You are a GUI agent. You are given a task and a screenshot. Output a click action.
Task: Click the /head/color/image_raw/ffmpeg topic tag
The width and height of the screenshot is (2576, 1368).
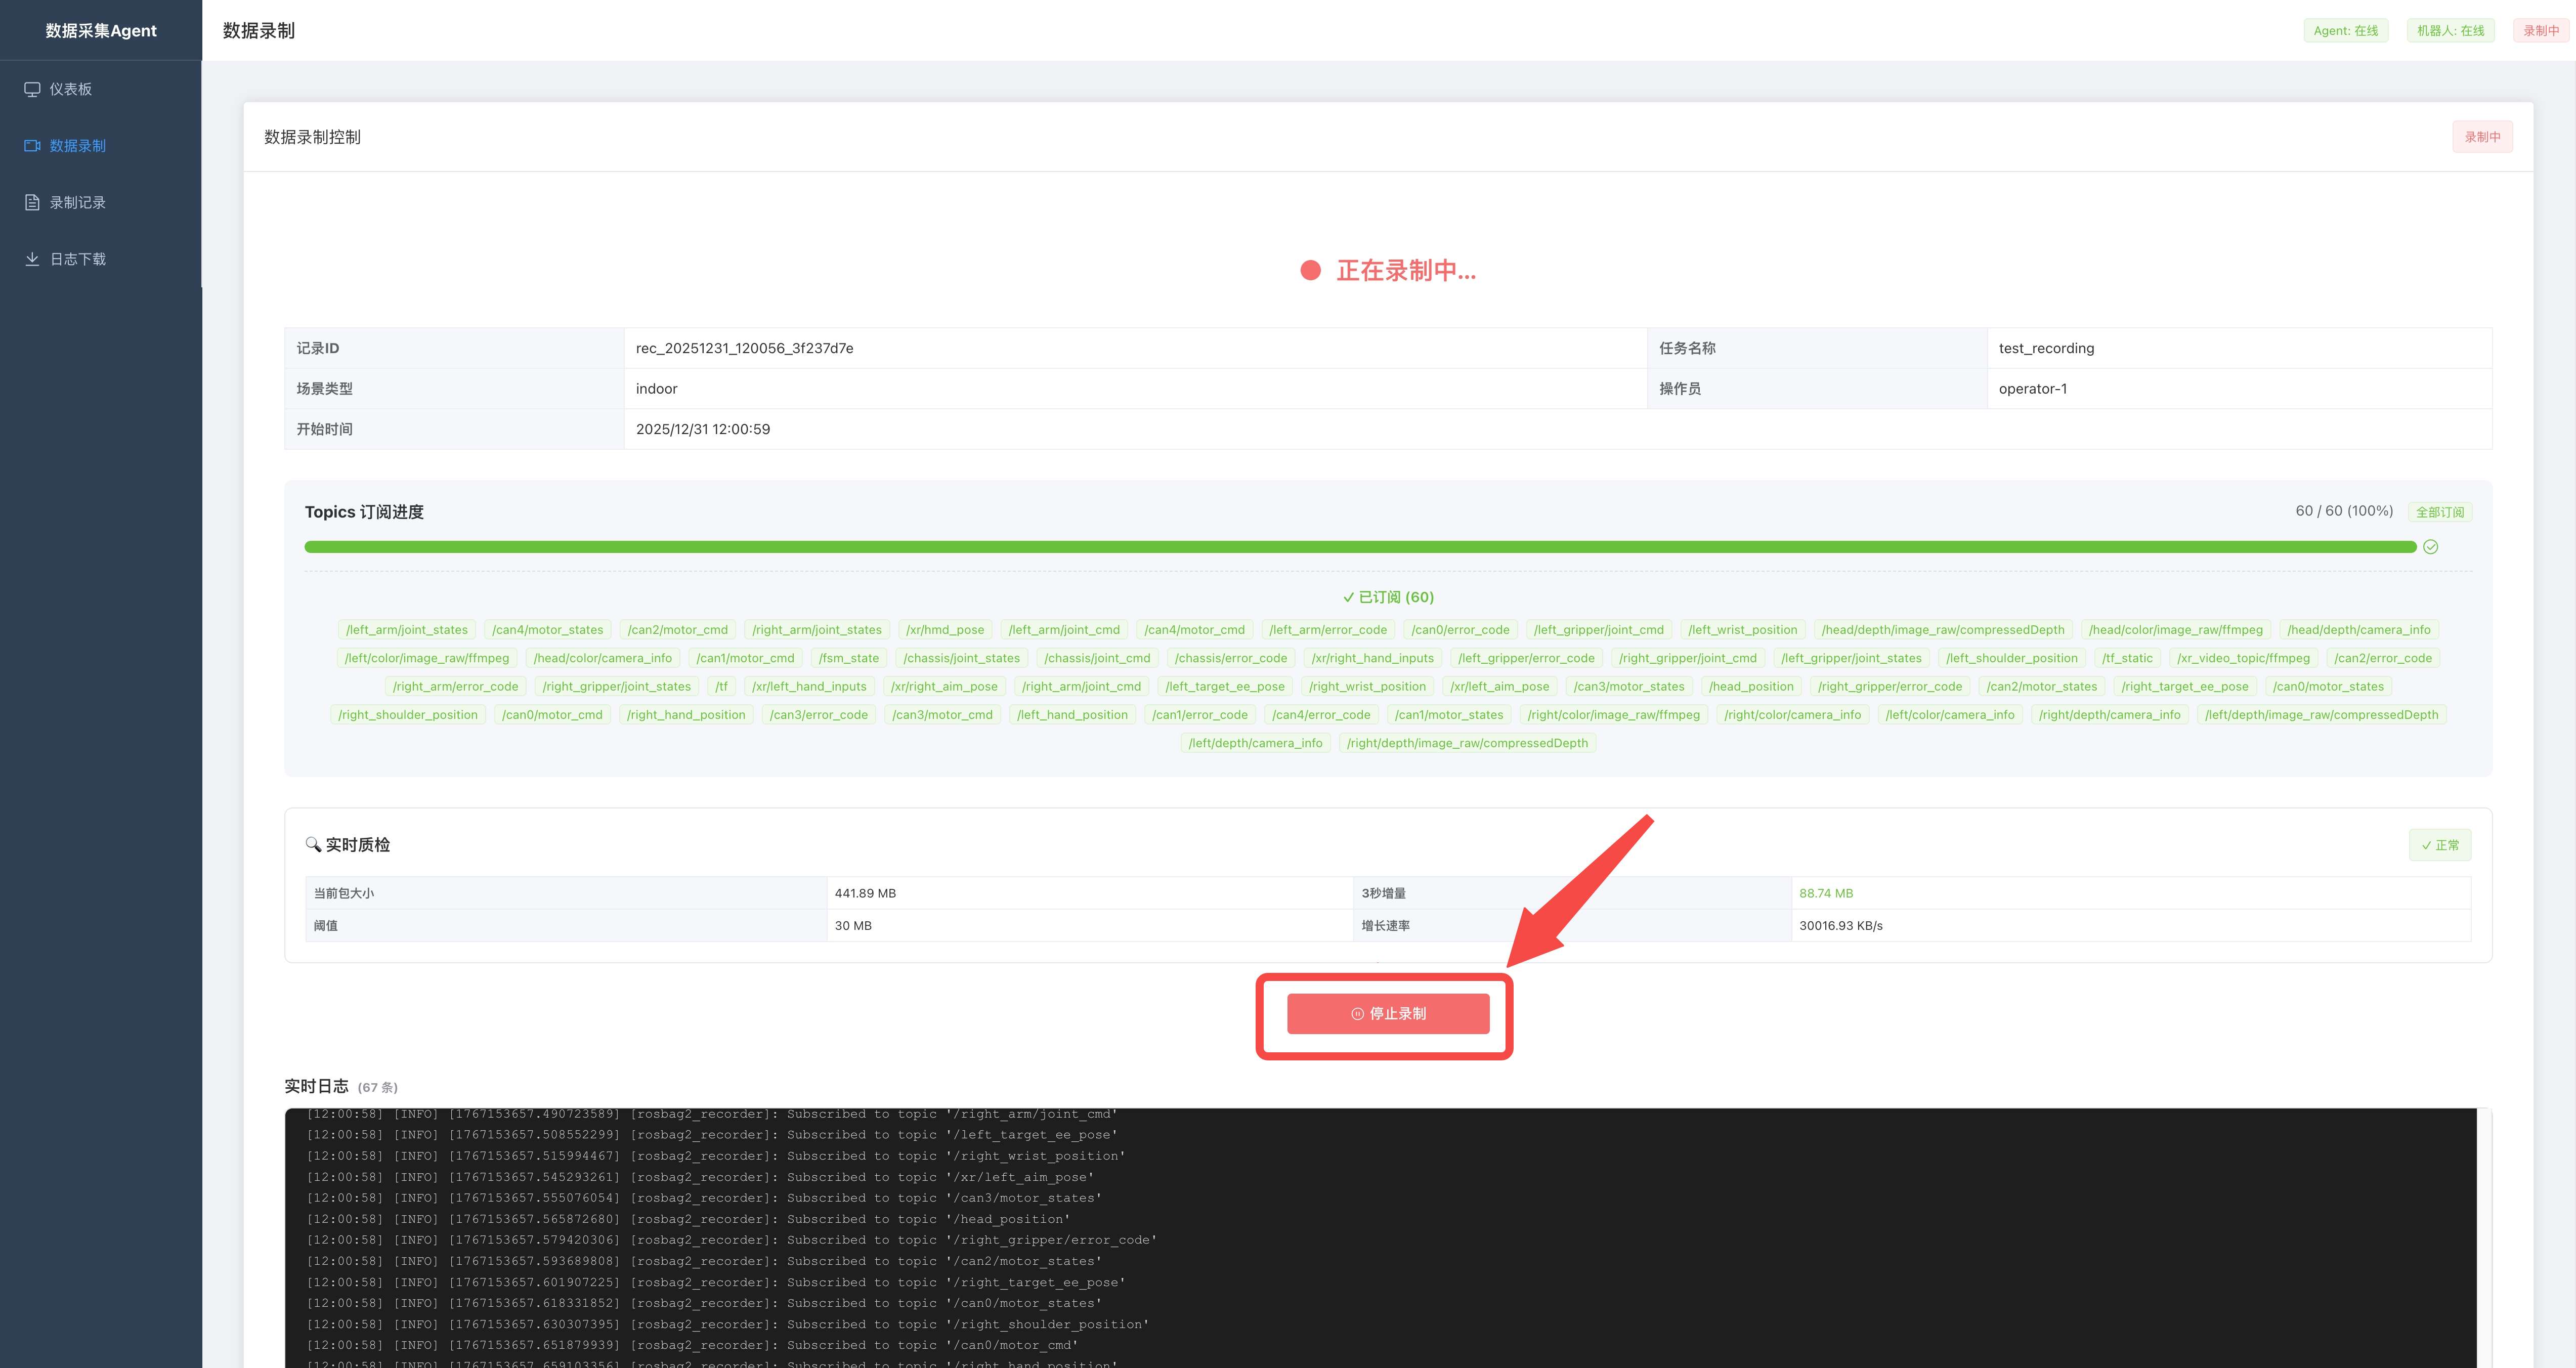[2175, 630]
